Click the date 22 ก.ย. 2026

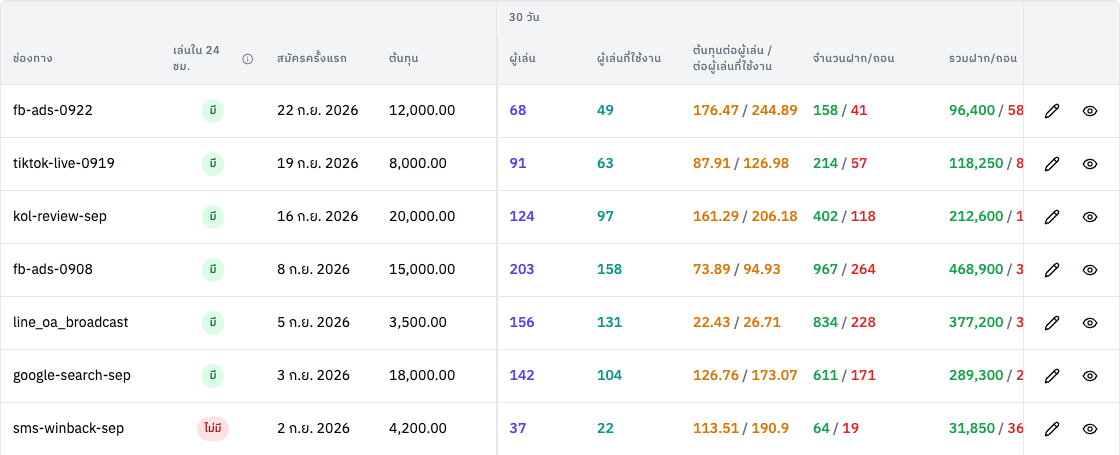(318, 111)
